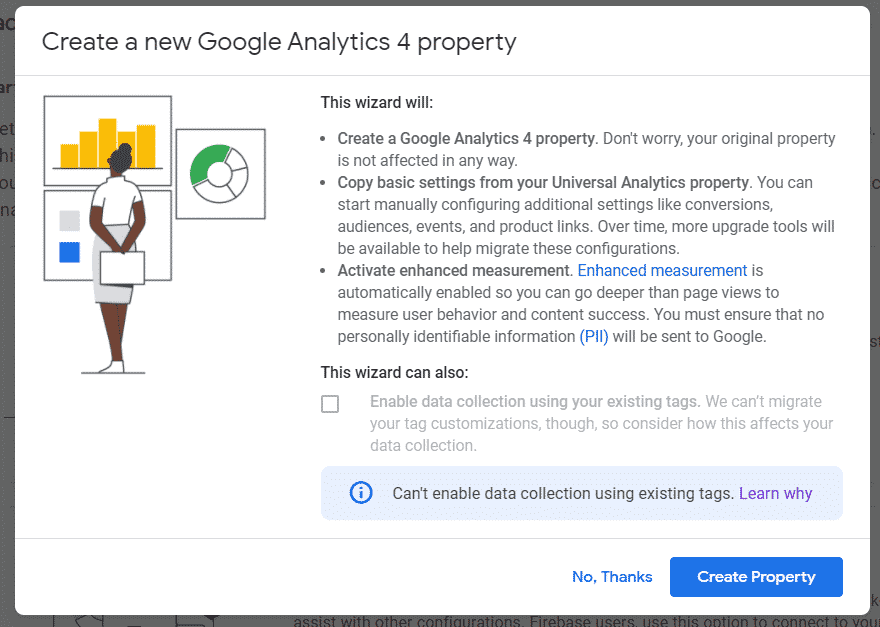Screen dimensions: 880x627
Task: Click the 'Enable data collection using your existing tags' label
Action: (x=534, y=402)
